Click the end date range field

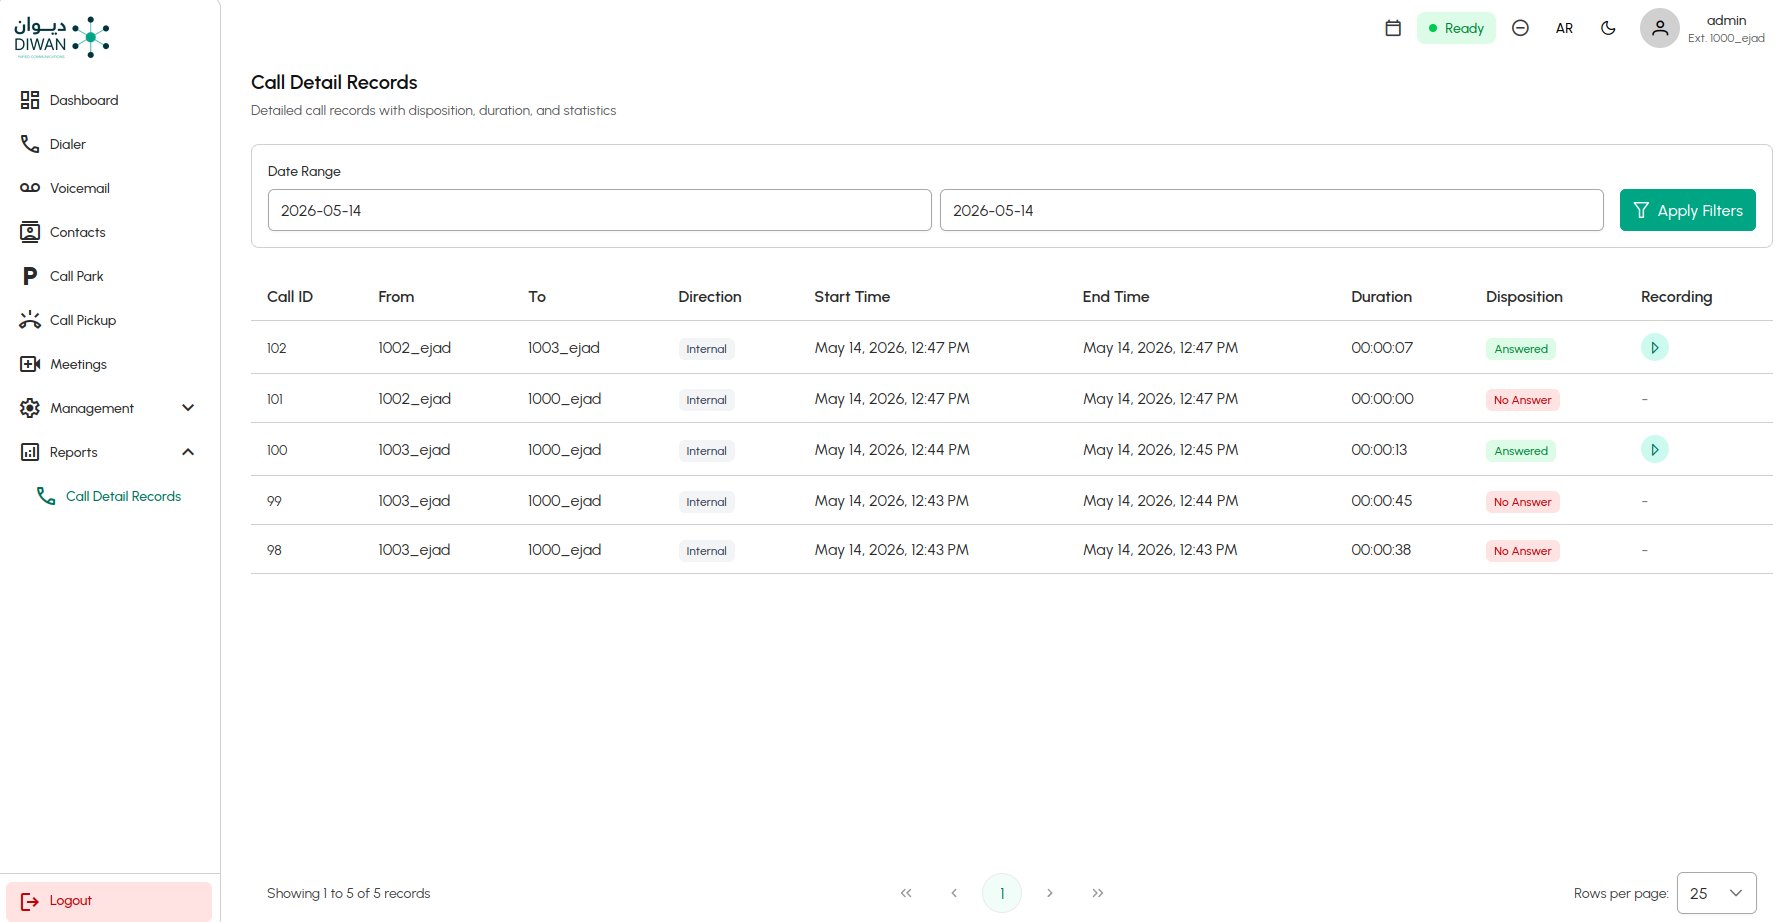pyautogui.click(x=1272, y=210)
